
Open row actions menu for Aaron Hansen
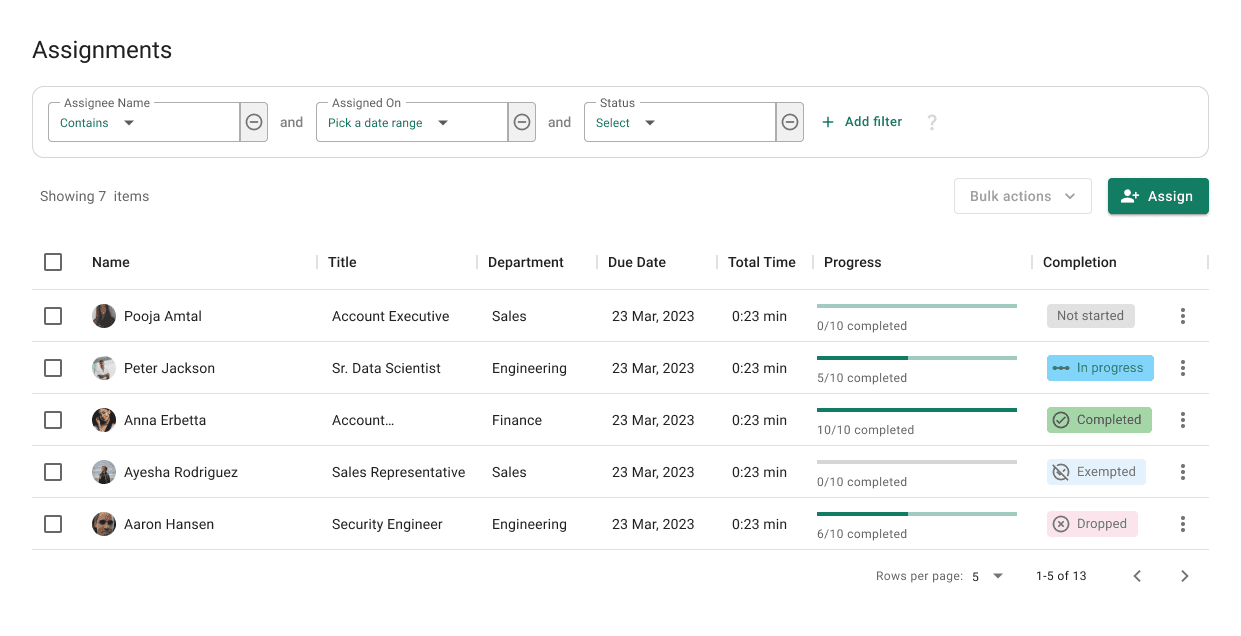point(1183,524)
